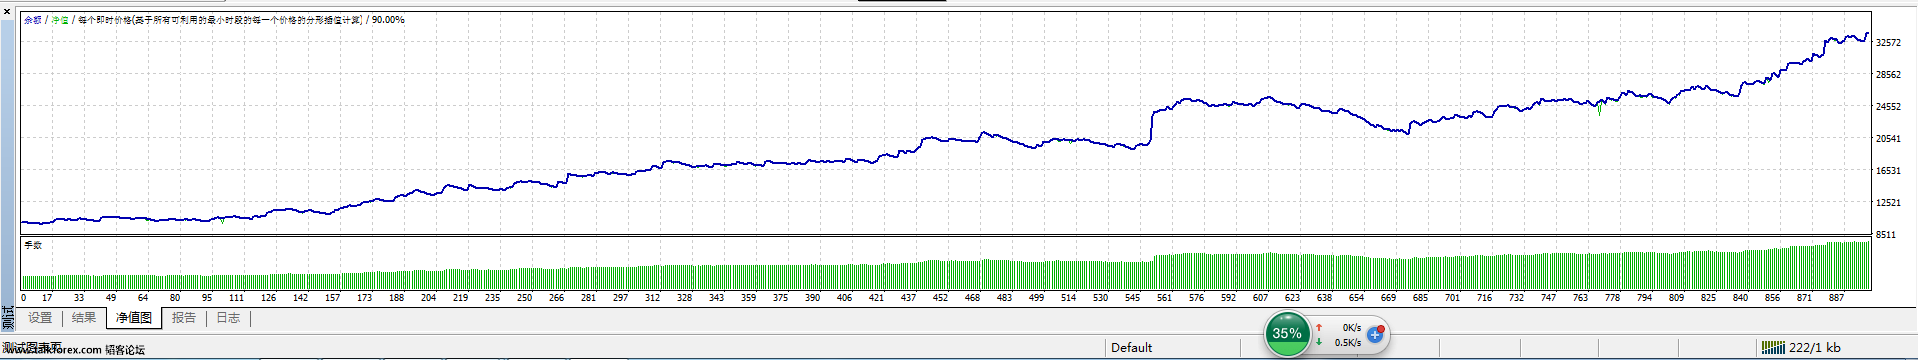1918x360 pixels.
Task: Open the 设置 settings tab
Action: 40,318
